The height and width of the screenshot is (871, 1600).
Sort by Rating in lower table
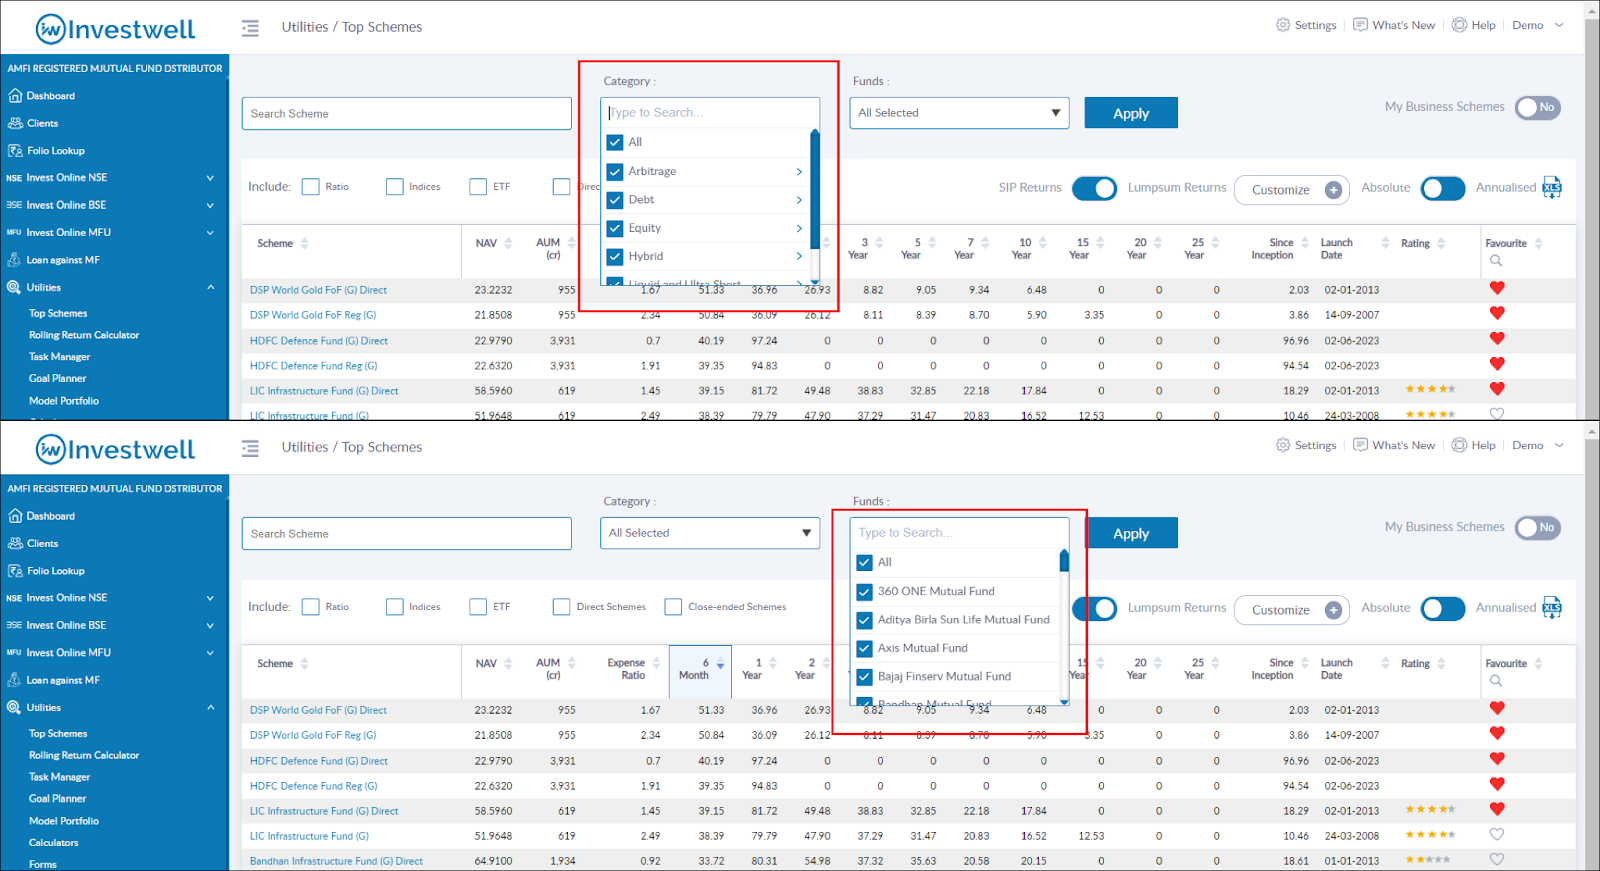(1441, 663)
